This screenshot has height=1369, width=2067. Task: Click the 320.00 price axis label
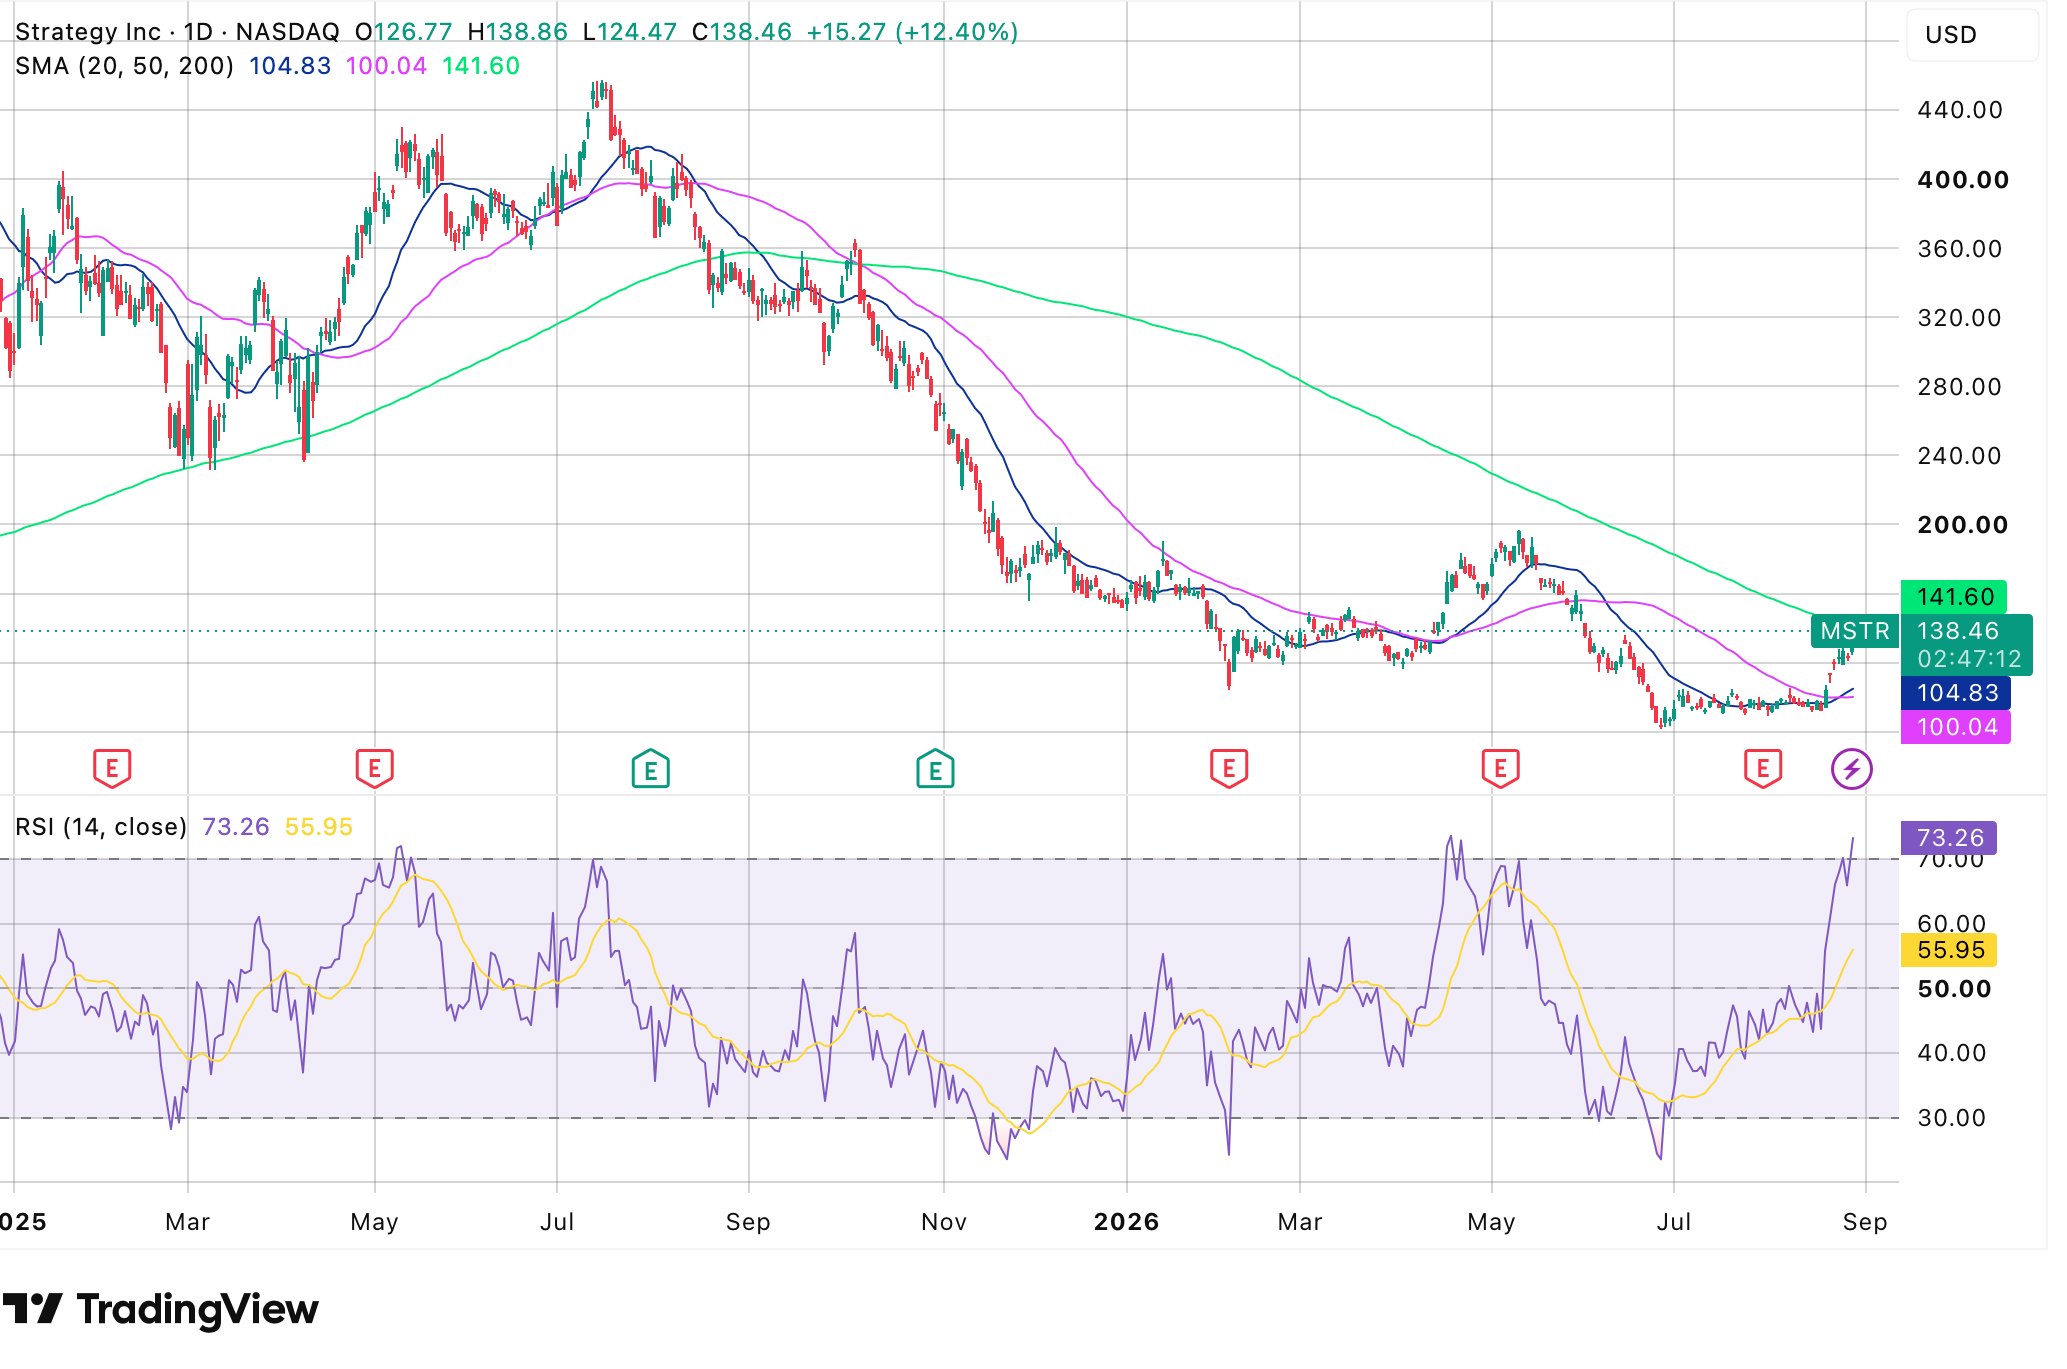coord(1960,318)
